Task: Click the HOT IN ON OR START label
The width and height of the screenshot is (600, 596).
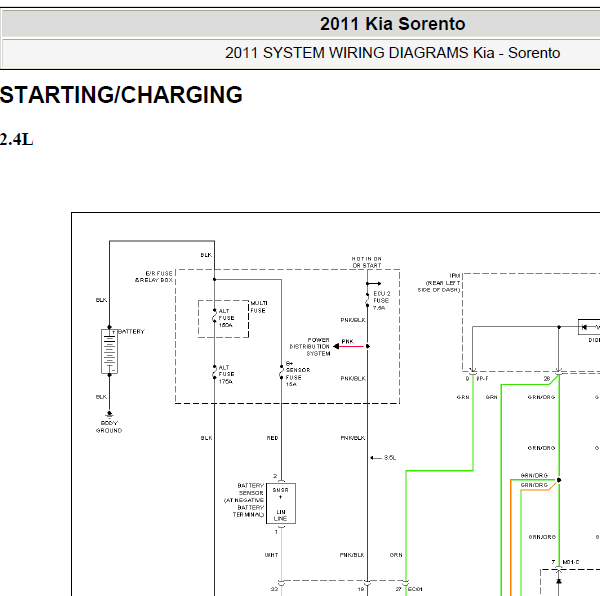Action: (367, 262)
